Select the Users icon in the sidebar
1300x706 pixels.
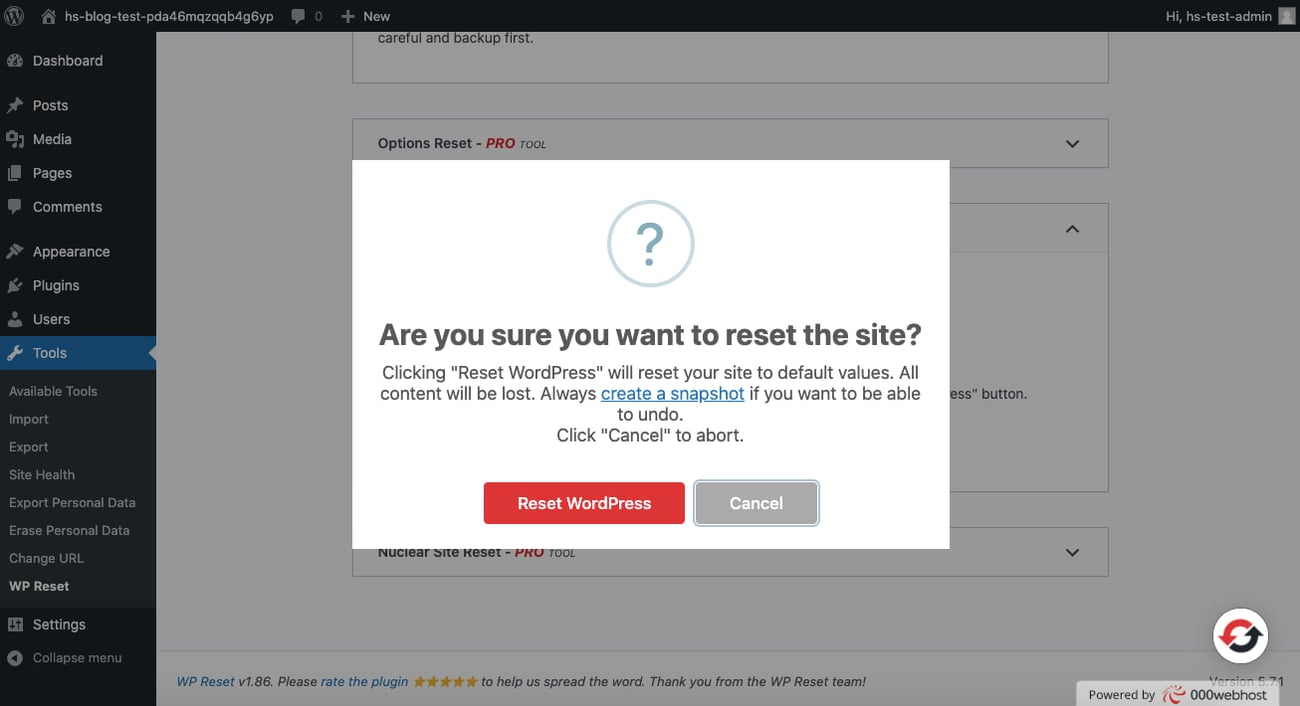[x=16, y=318]
